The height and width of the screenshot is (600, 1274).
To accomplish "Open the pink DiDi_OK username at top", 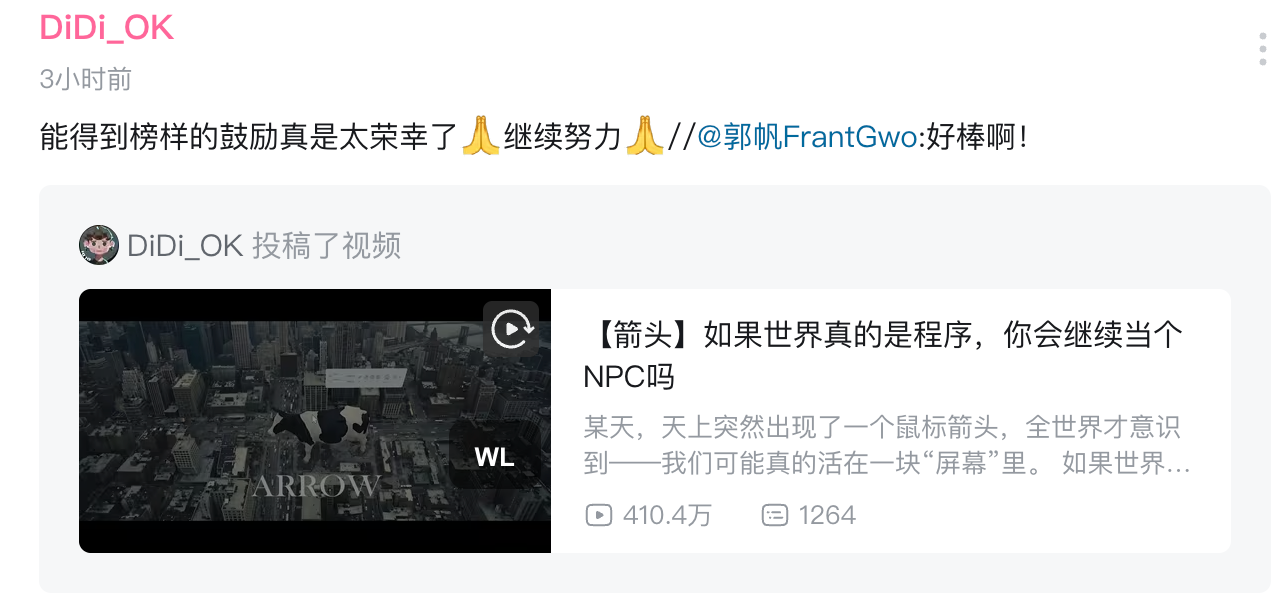I will point(107,28).
